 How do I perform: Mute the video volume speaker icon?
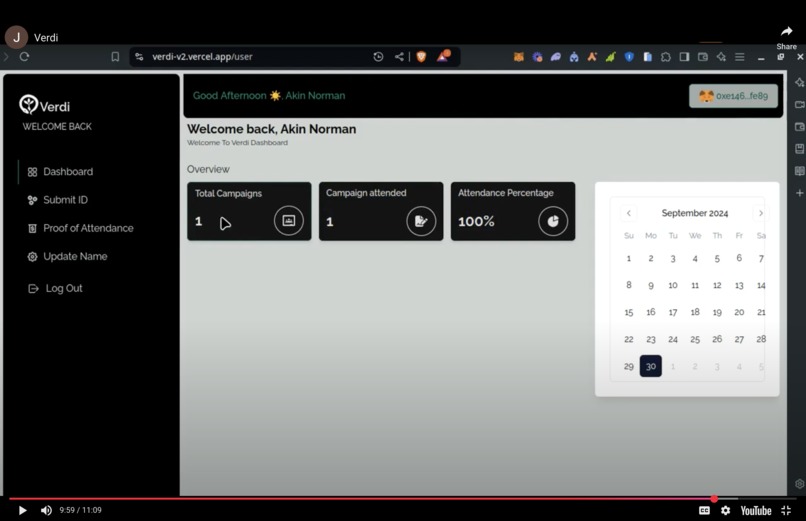(x=46, y=510)
